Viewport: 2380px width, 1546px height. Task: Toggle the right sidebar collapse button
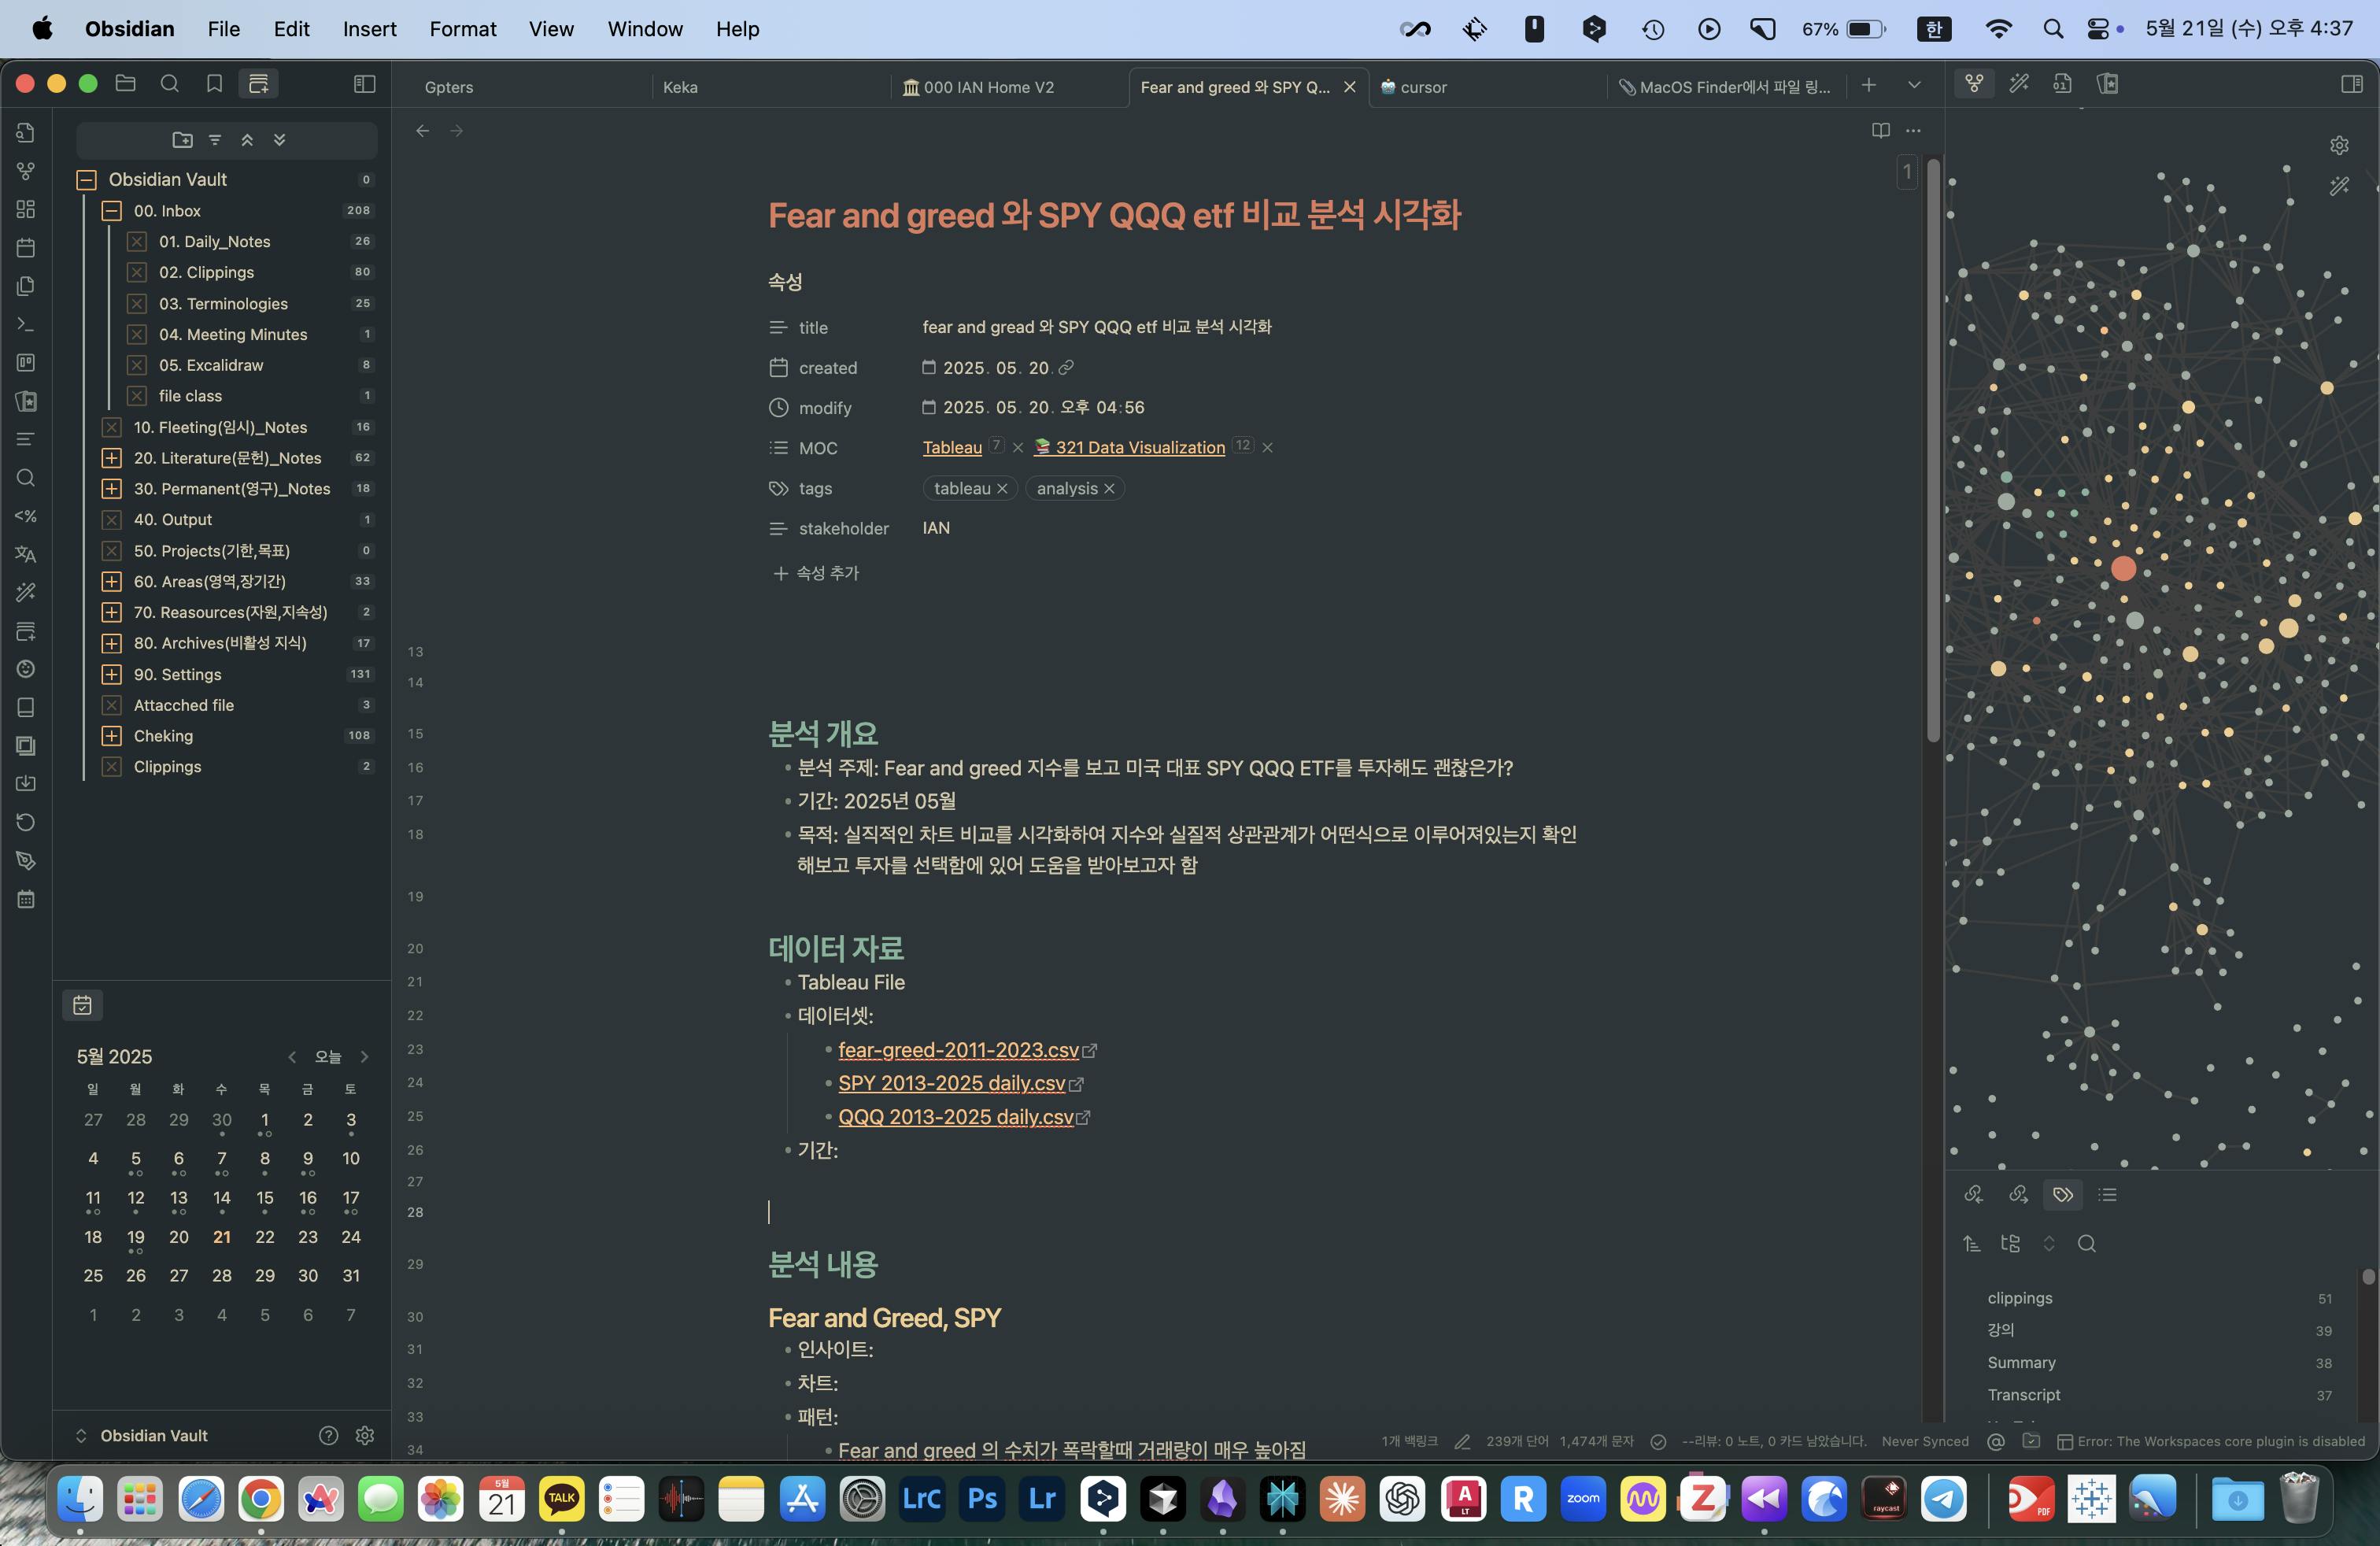tap(2352, 84)
